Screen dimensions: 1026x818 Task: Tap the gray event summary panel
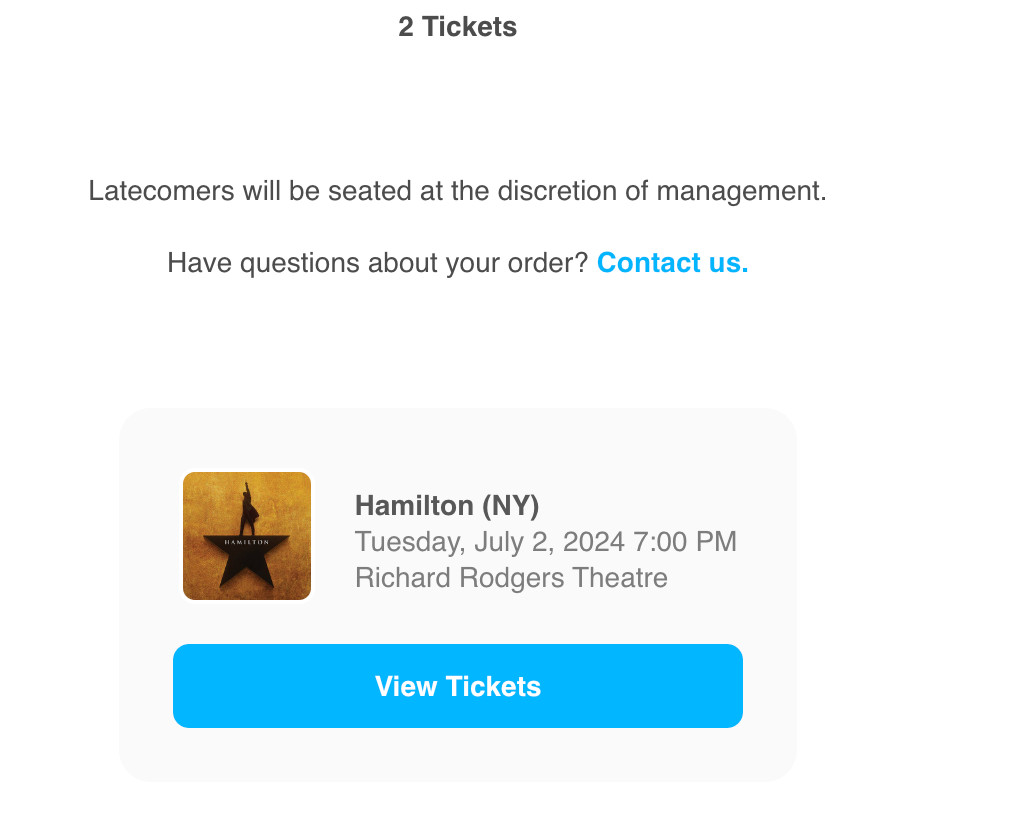[457, 593]
